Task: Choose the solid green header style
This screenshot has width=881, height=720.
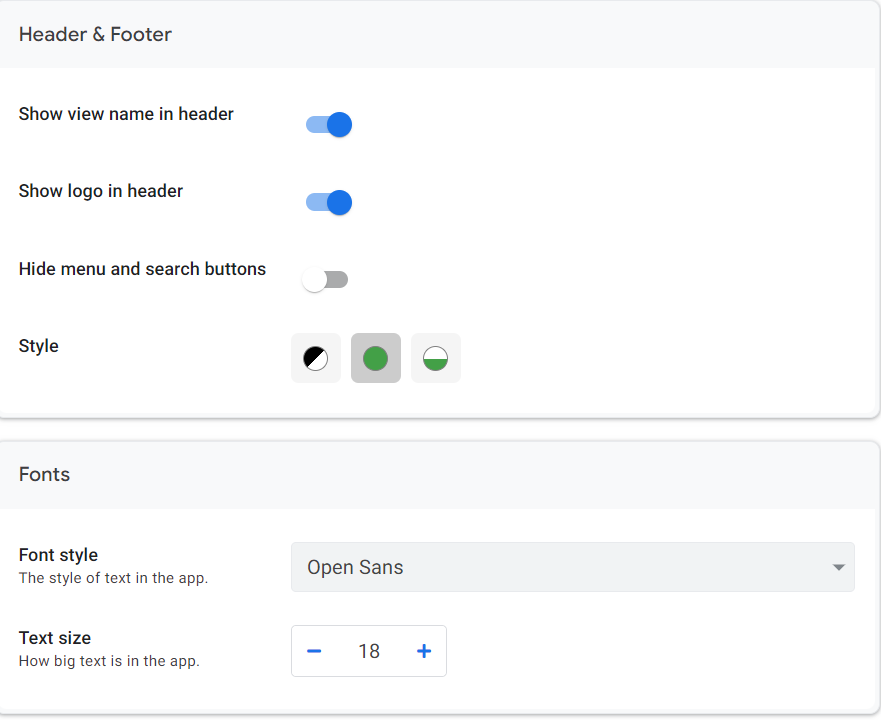Action: pos(376,358)
